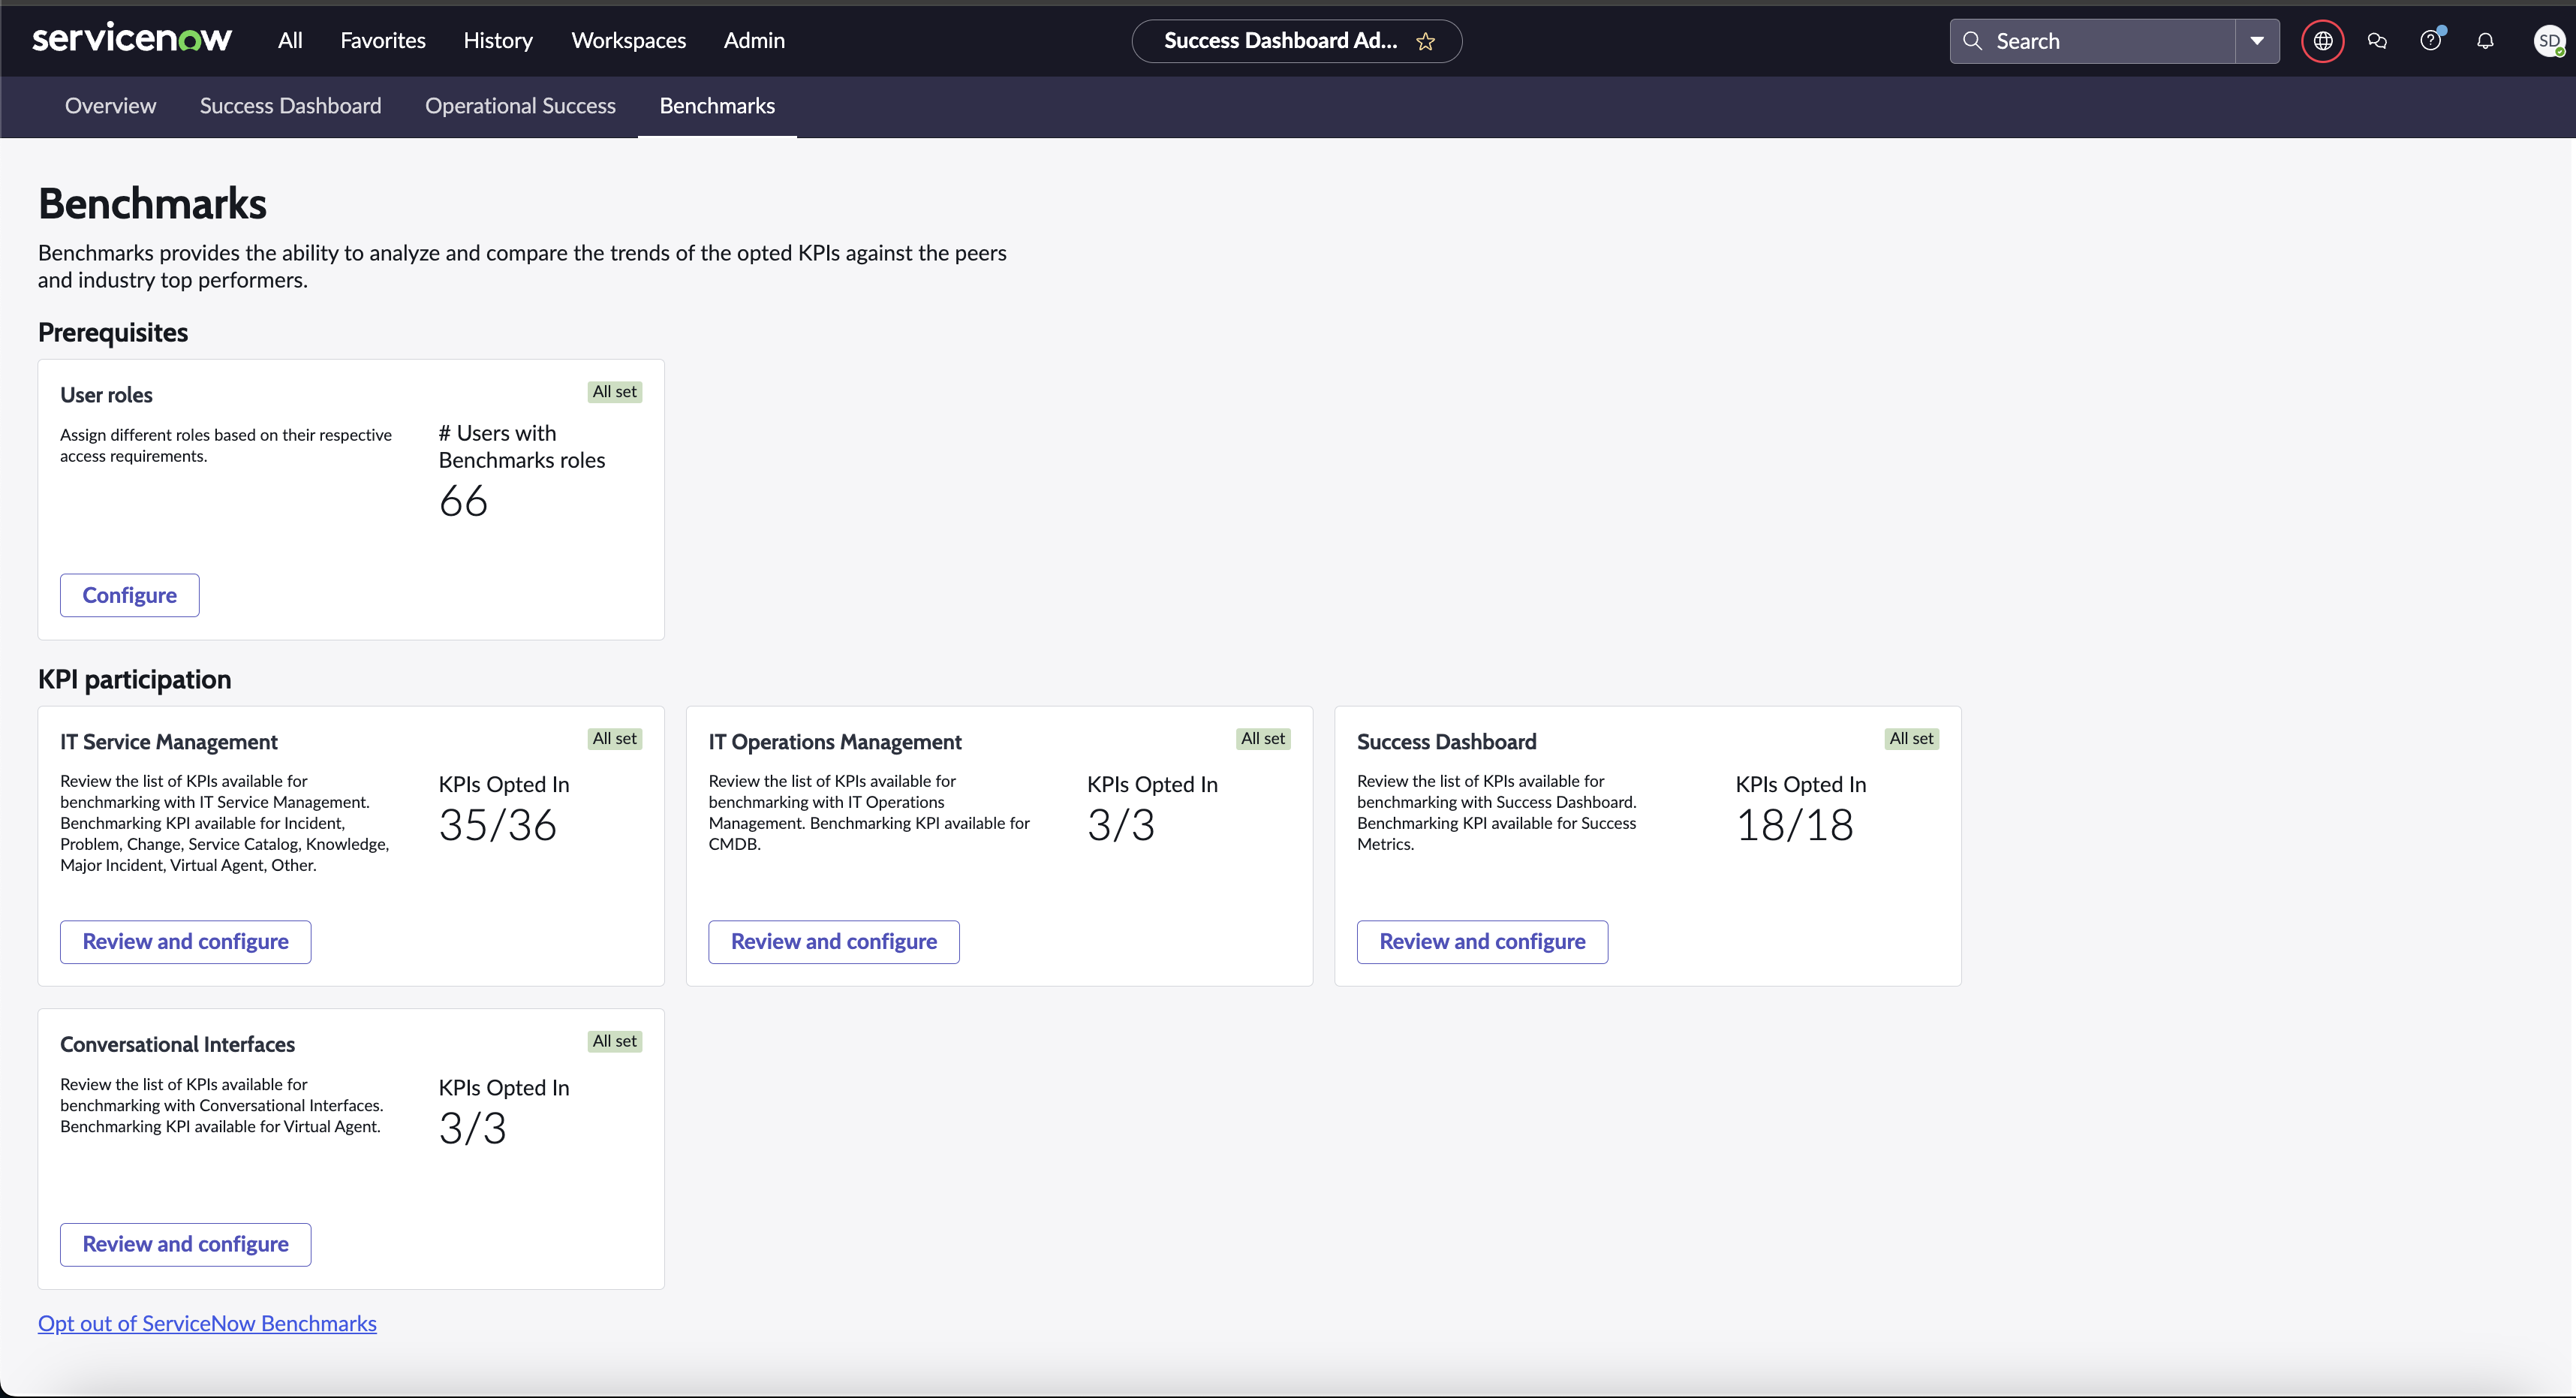2576x1398 pixels.
Task: Open the chat conversations icon
Action: coord(2377,41)
